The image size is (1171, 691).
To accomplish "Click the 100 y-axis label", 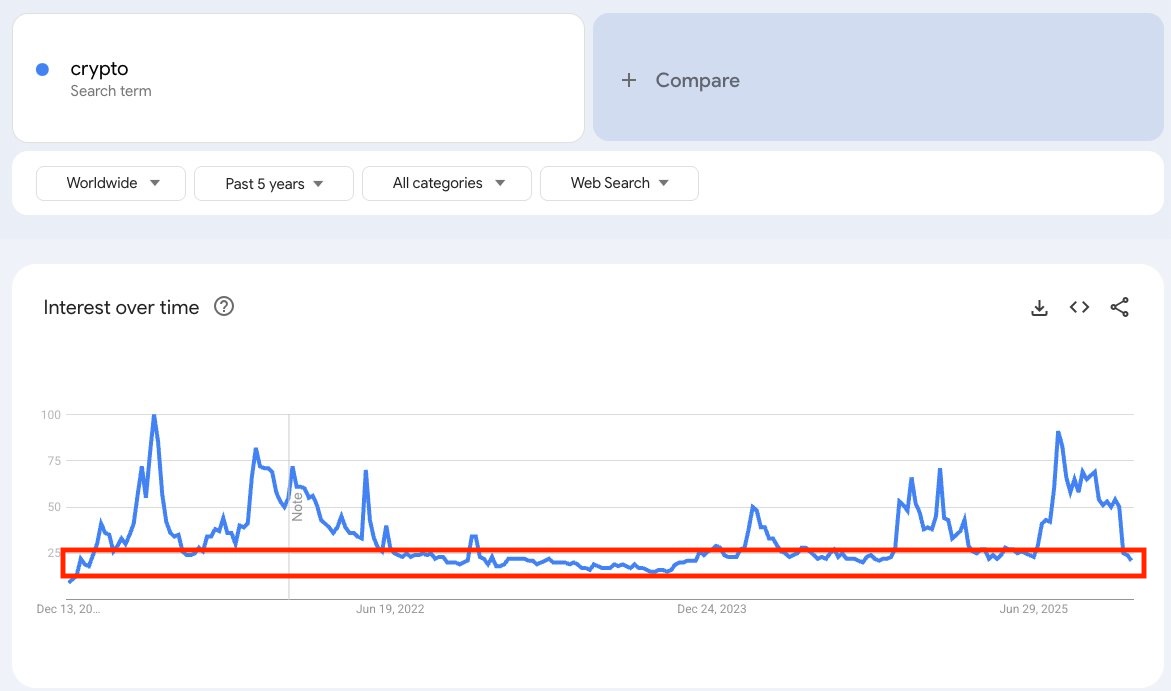I will [x=51, y=415].
